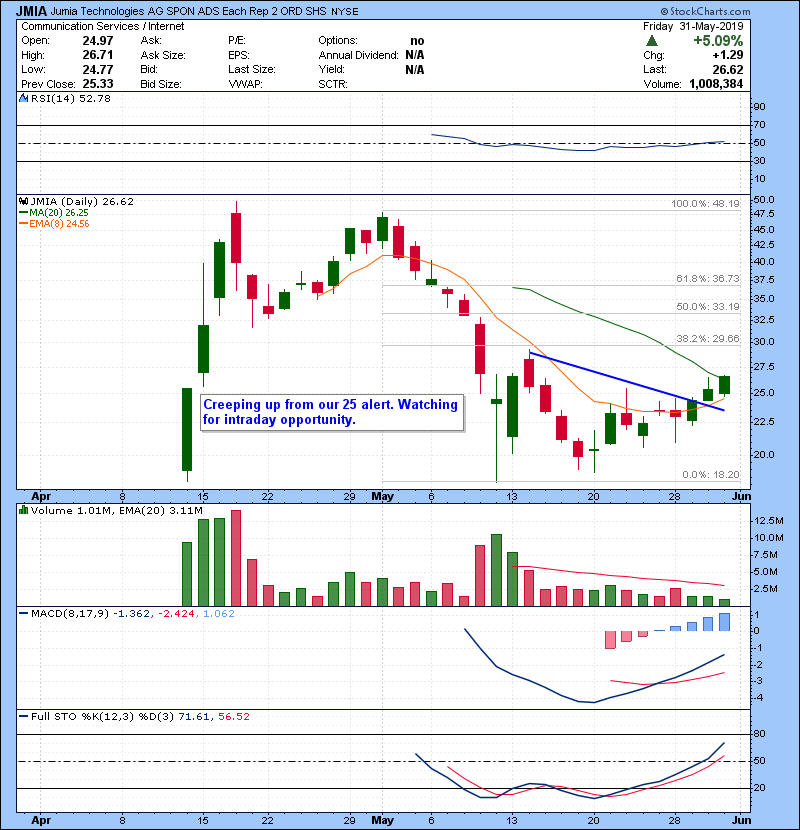Click the 'Jun' label on price chart axis
Viewport: 800px width, 830px height.
coord(741,497)
